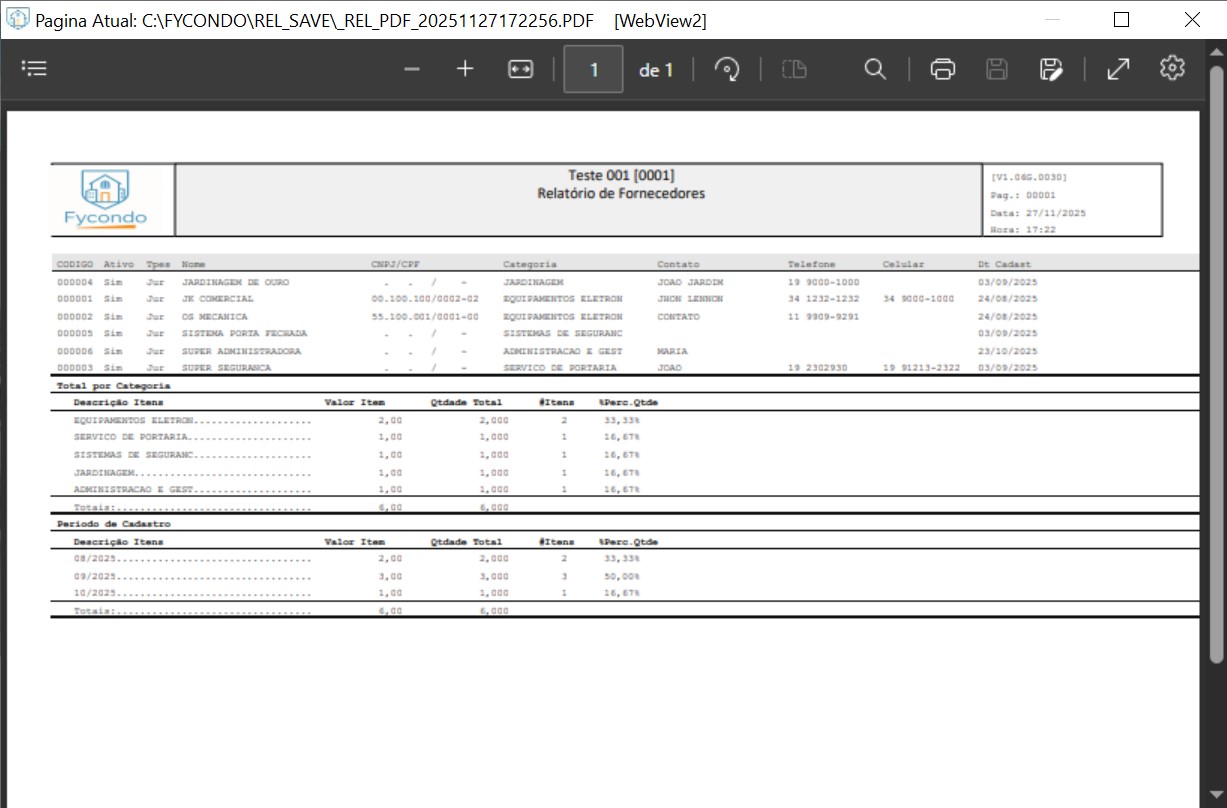Click the application icon in title bar

(x=18, y=20)
